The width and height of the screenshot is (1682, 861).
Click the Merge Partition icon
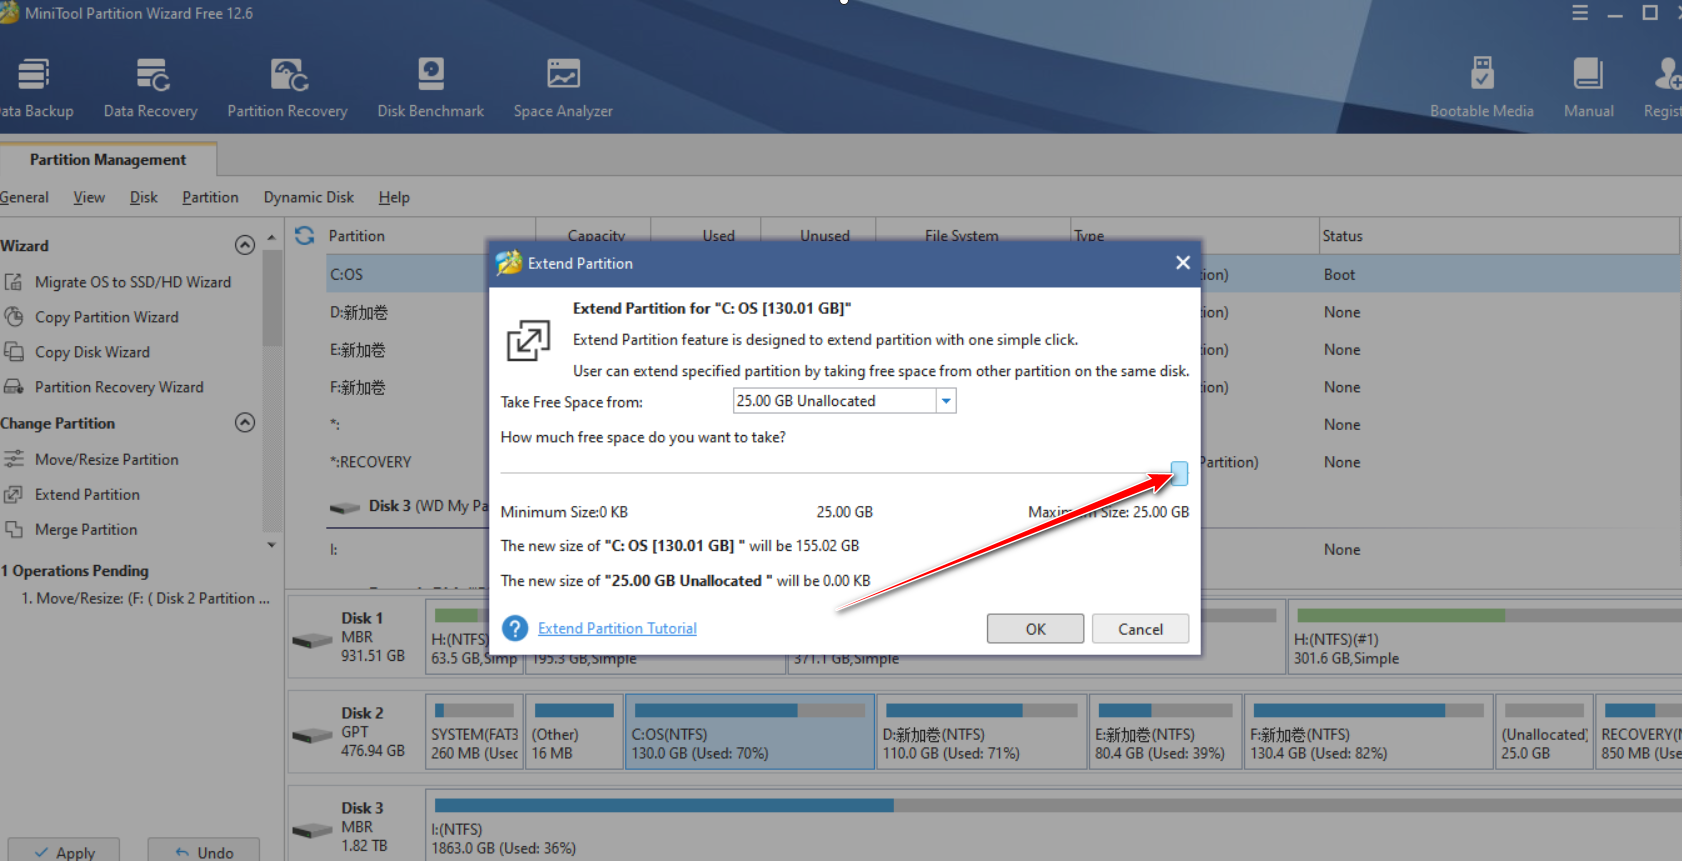14,529
